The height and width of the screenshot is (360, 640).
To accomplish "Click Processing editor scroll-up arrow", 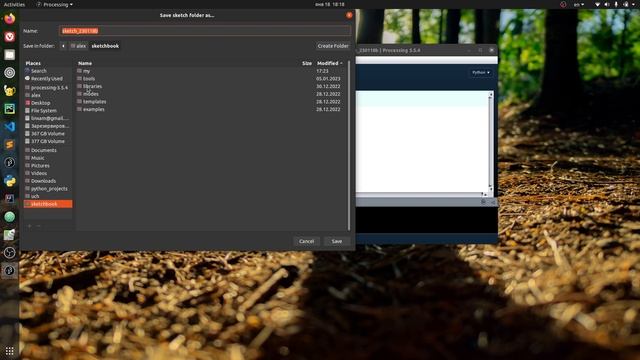I will click(491, 94).
